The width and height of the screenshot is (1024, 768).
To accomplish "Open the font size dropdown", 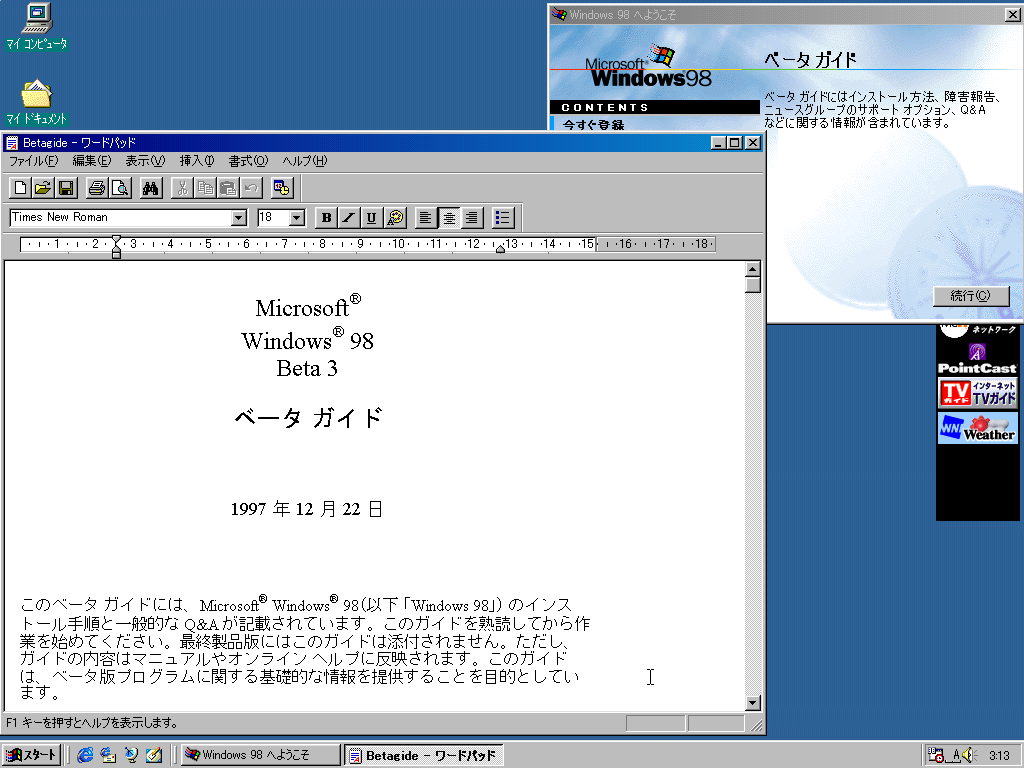I will click(x=297, y=217).
